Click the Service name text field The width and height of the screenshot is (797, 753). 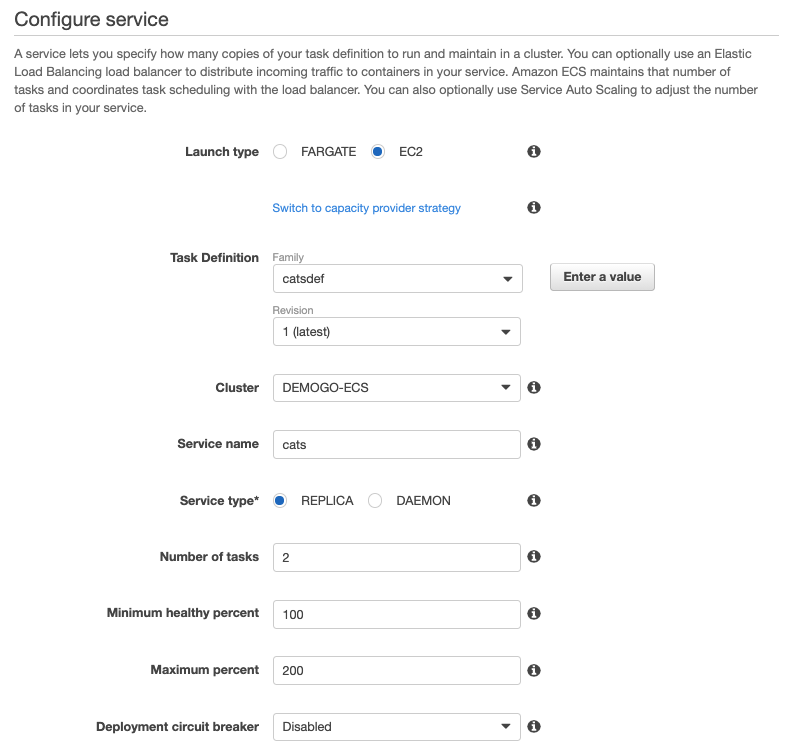[396, 444]
